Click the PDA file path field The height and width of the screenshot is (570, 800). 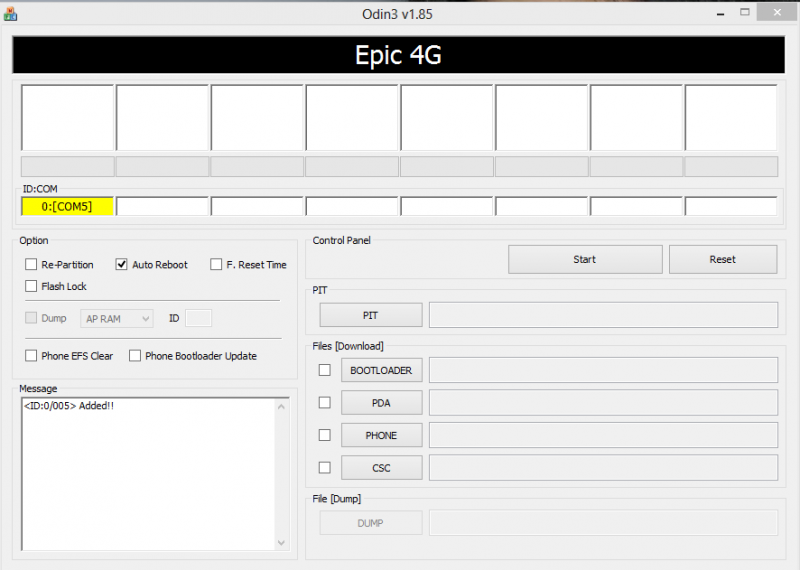[x=603, y=403]
